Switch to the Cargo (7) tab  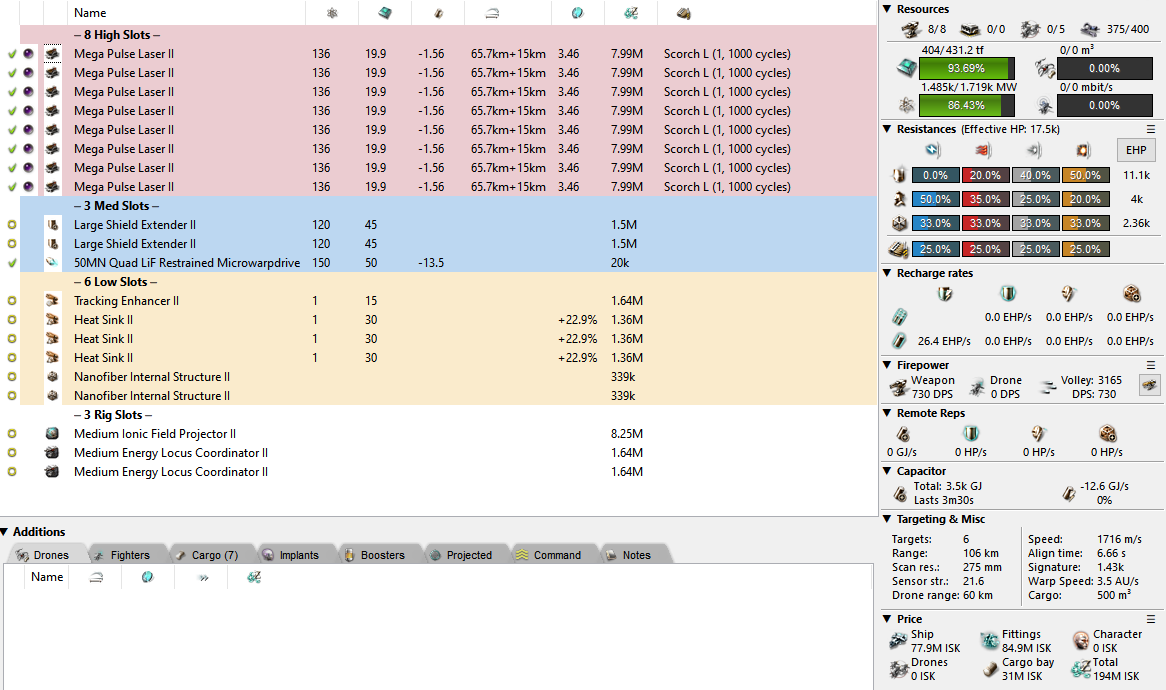pyautogui.click(x=206, y=555)
